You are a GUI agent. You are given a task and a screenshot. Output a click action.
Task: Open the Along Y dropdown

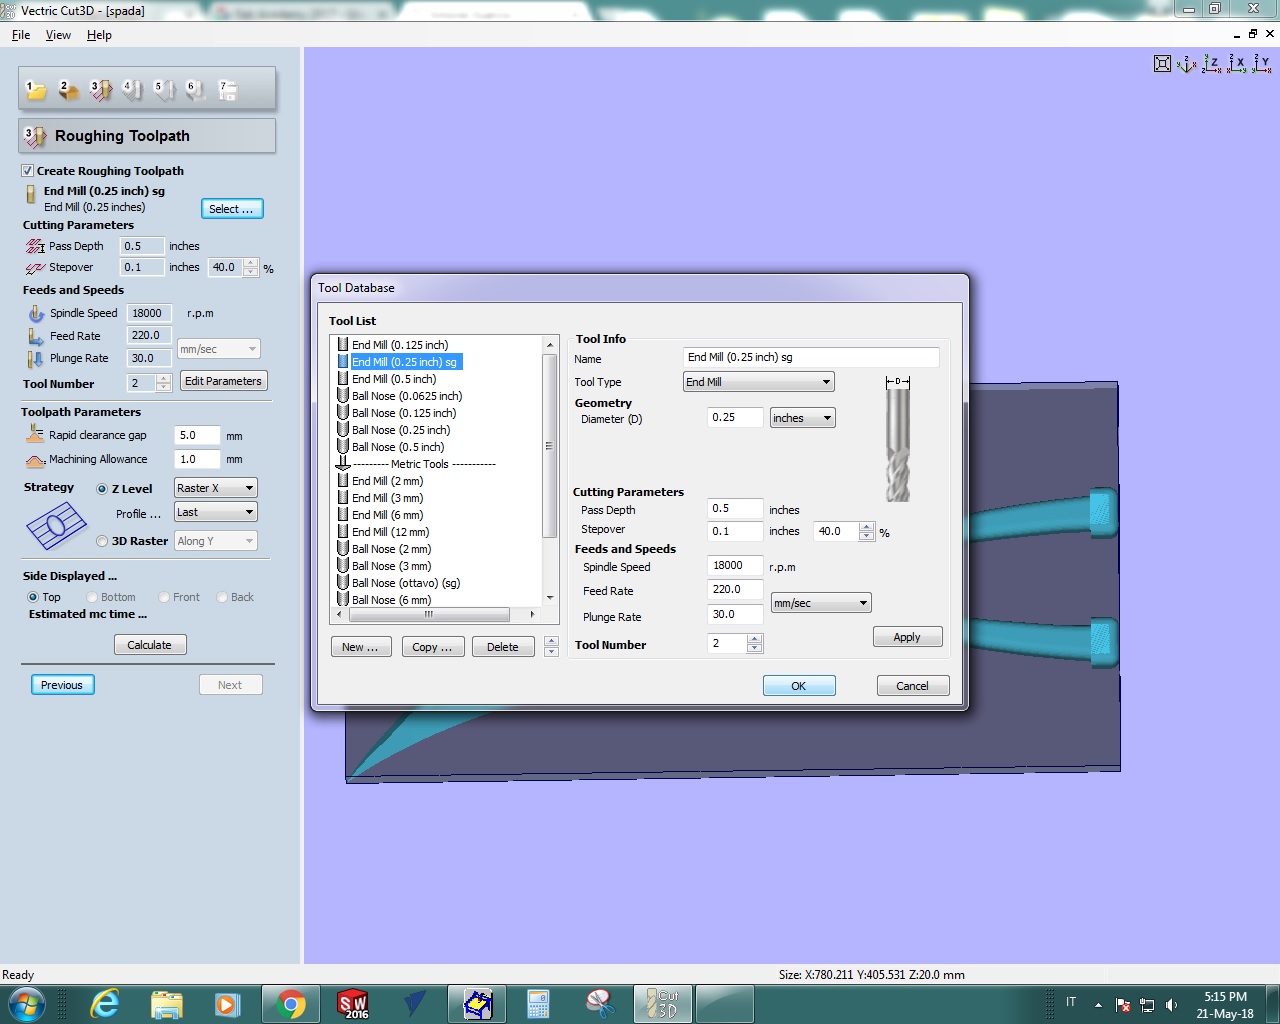coord(215,541)
